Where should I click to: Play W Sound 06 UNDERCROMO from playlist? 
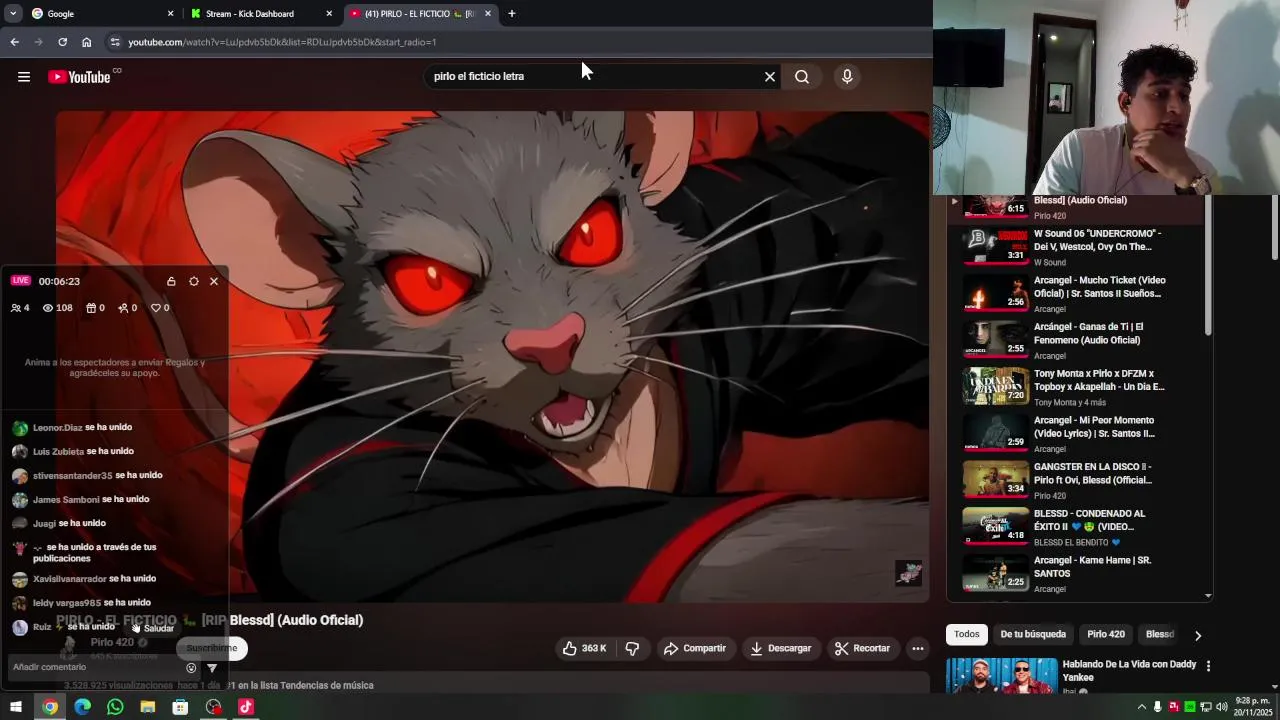(1077, 247)
